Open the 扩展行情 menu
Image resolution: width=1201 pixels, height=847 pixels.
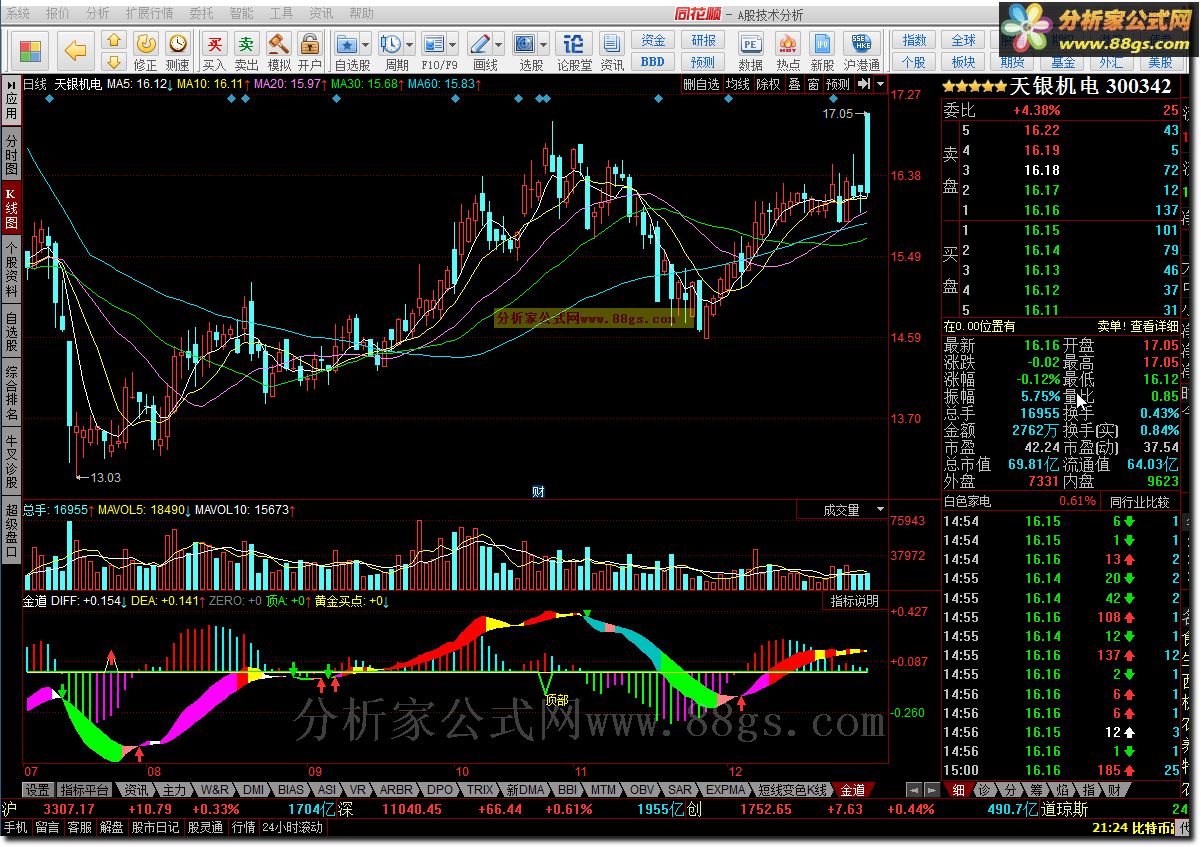[x=149, y=14]
